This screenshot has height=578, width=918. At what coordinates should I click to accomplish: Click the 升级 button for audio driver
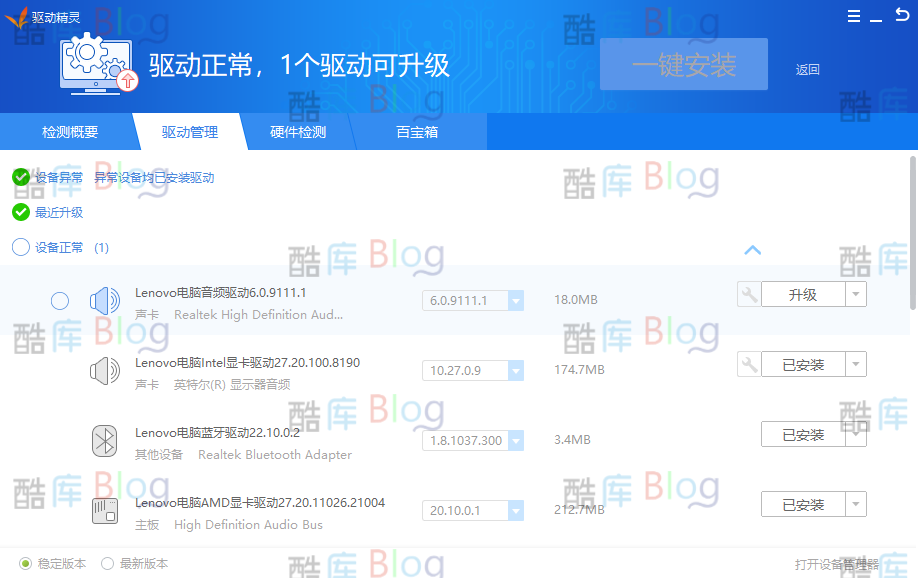pyautogui.click(x=803, y=293)
